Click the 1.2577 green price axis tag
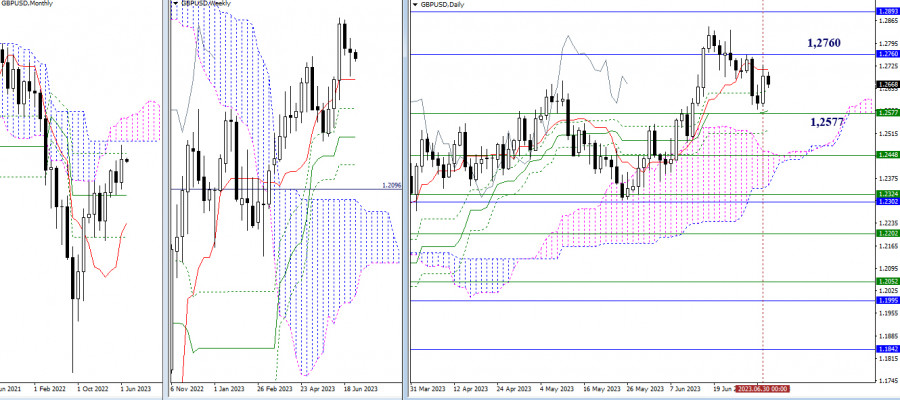The width and height of the screenshot is (900, 400). click(886, 113)
